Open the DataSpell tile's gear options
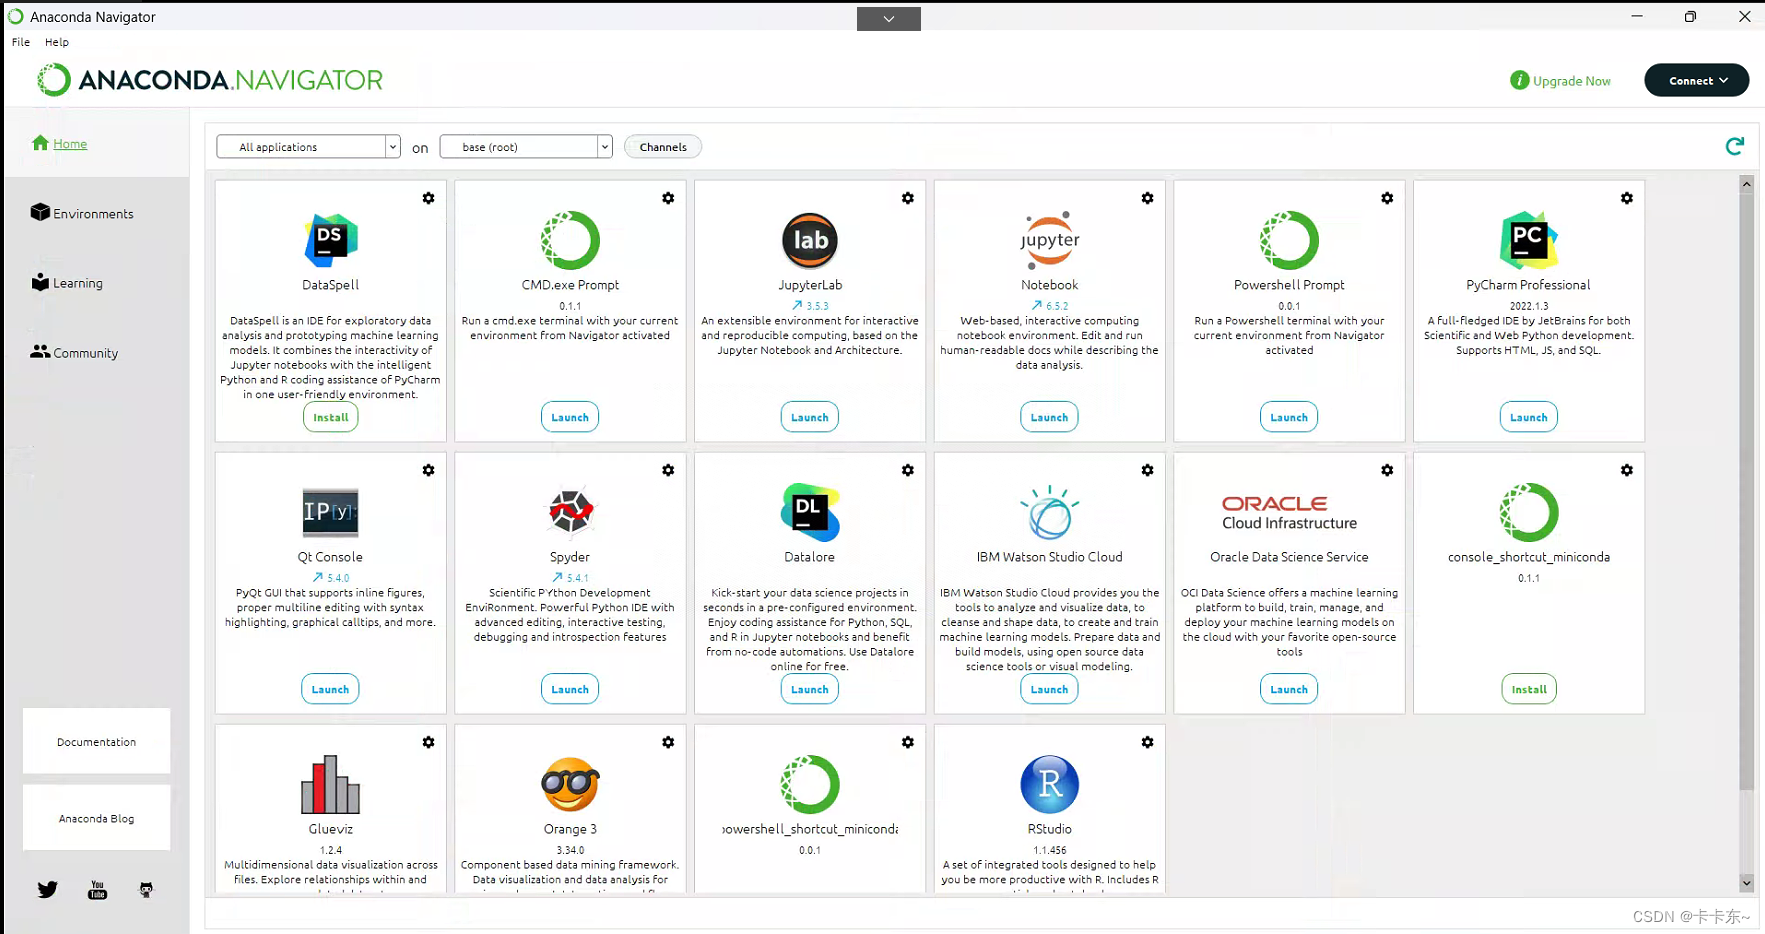 [x=428, y=198]
